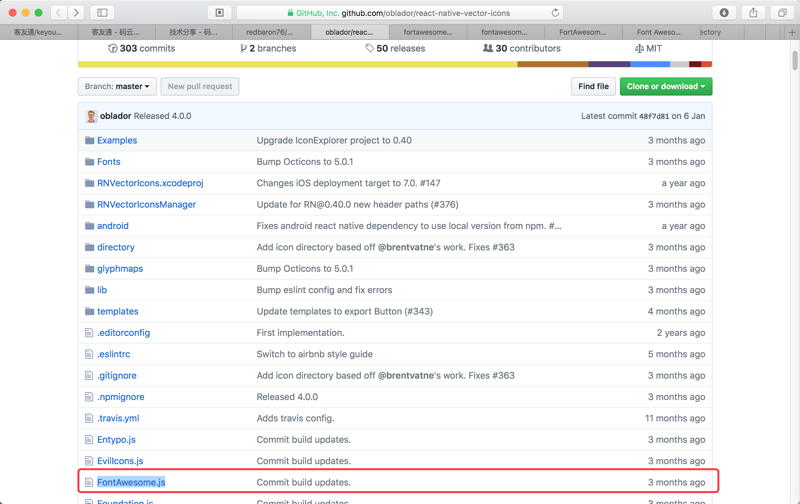Click Safari sidebar toggle icon

coord(102,13)
